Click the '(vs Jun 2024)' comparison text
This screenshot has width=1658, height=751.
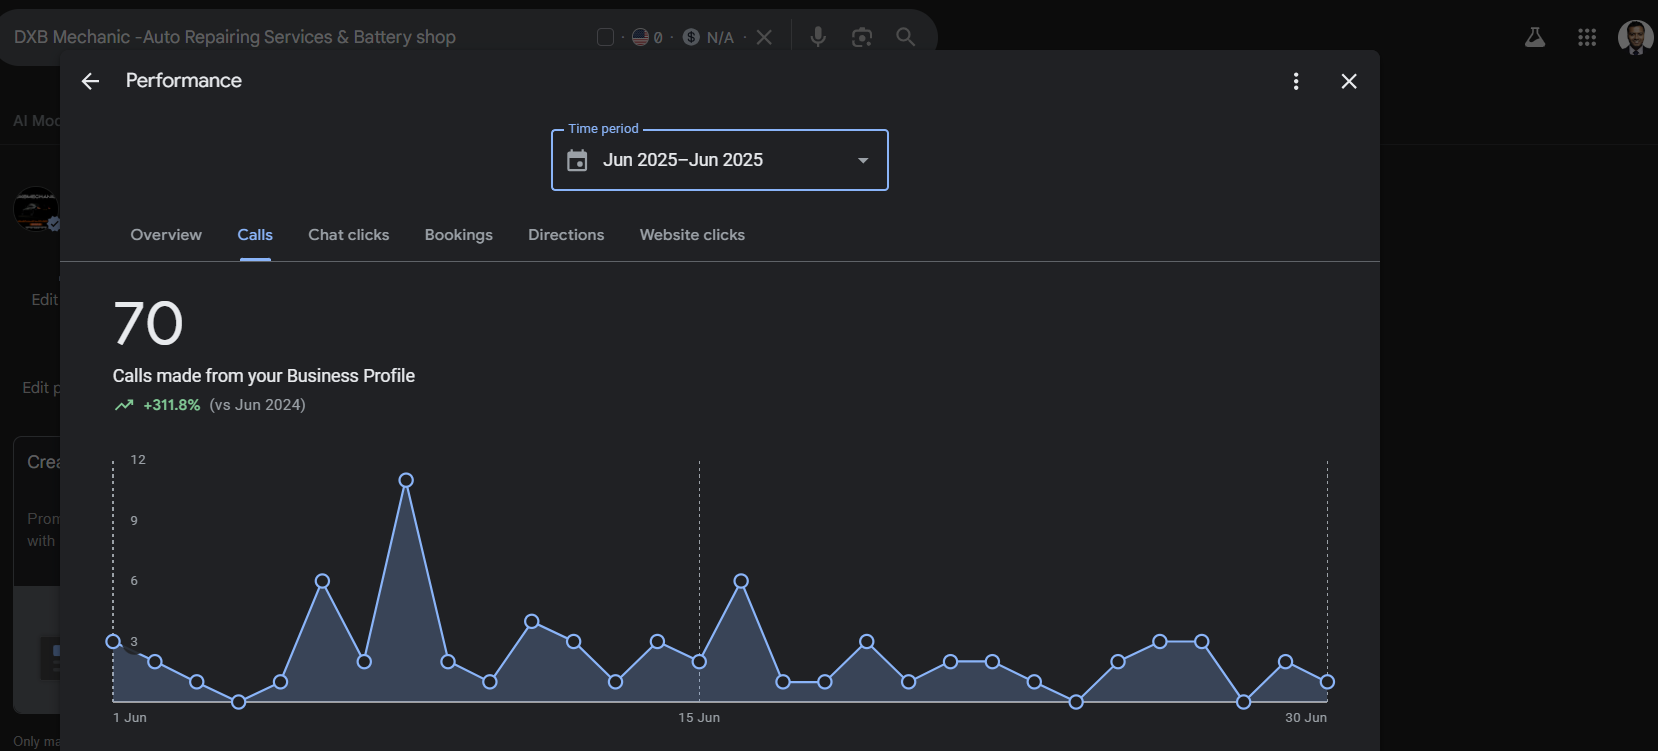point(257,405)
